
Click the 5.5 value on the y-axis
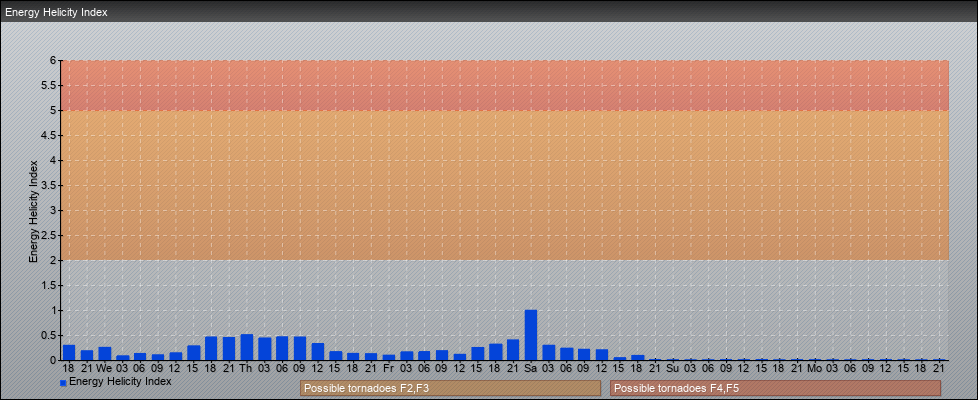pyautogui.click(x=50, y=85)
